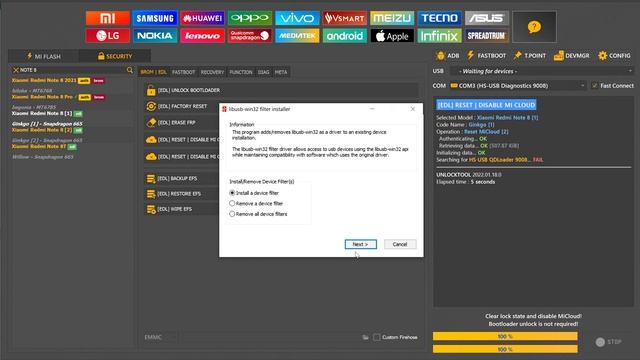The height and width of the screenshot is (360, 640).
Task: Open the RECOVERY tab
Action: click(212, 72)
